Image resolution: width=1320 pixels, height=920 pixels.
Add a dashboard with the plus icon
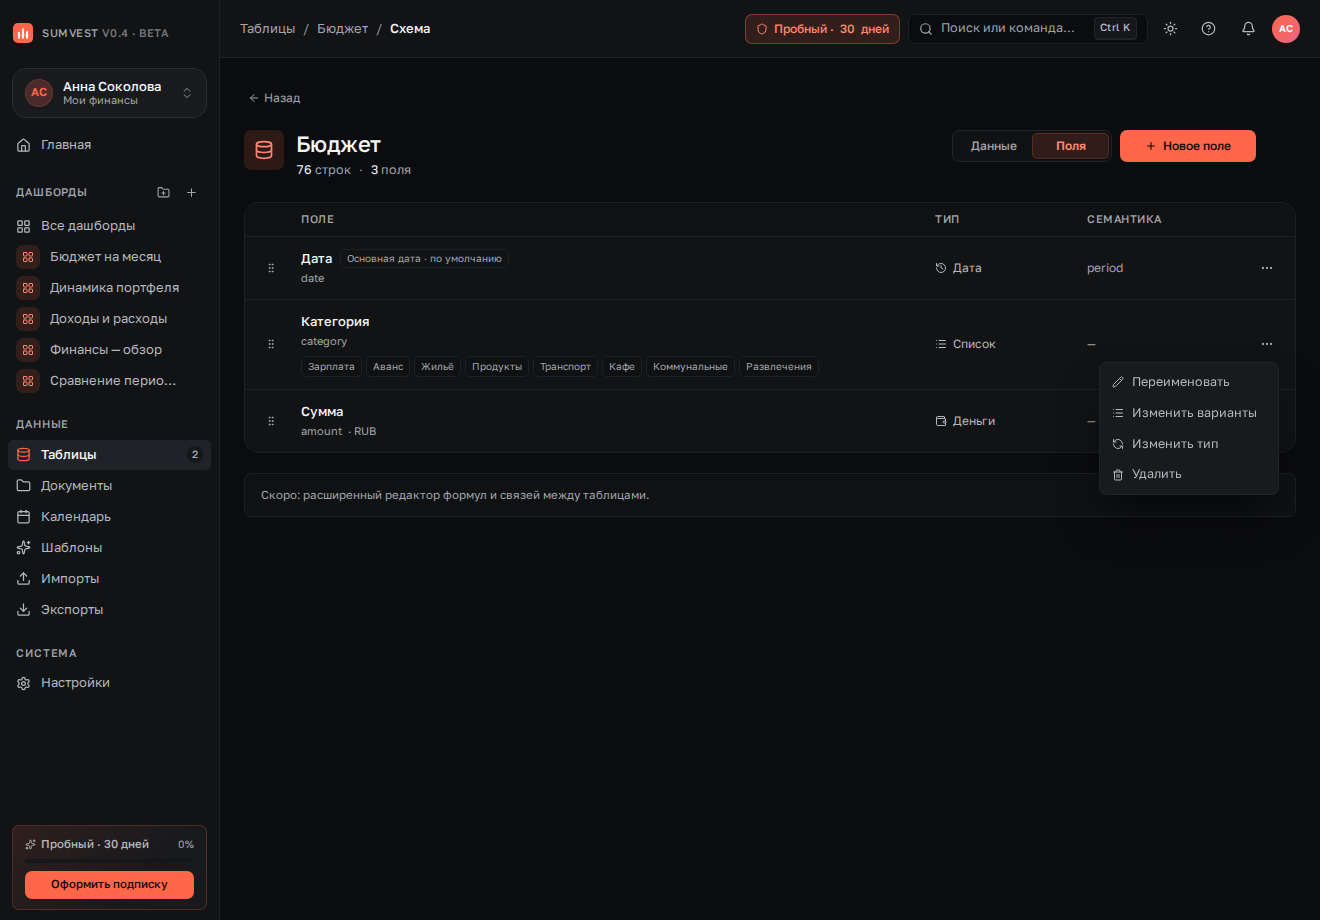pyautogui.click(x=192, y=192)
